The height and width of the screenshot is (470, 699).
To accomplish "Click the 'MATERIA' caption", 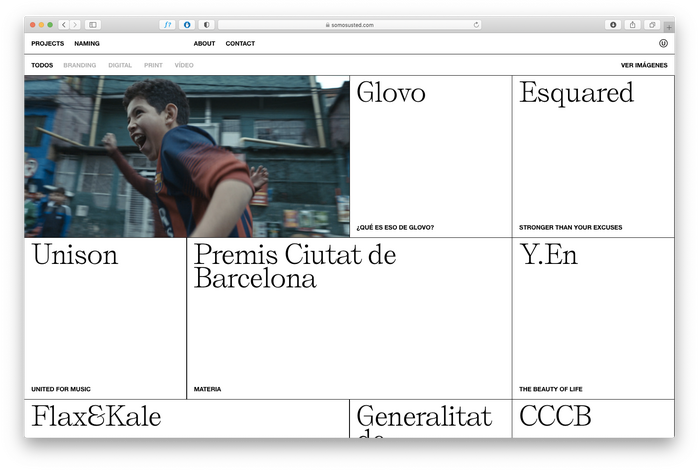I will (207, 389).
